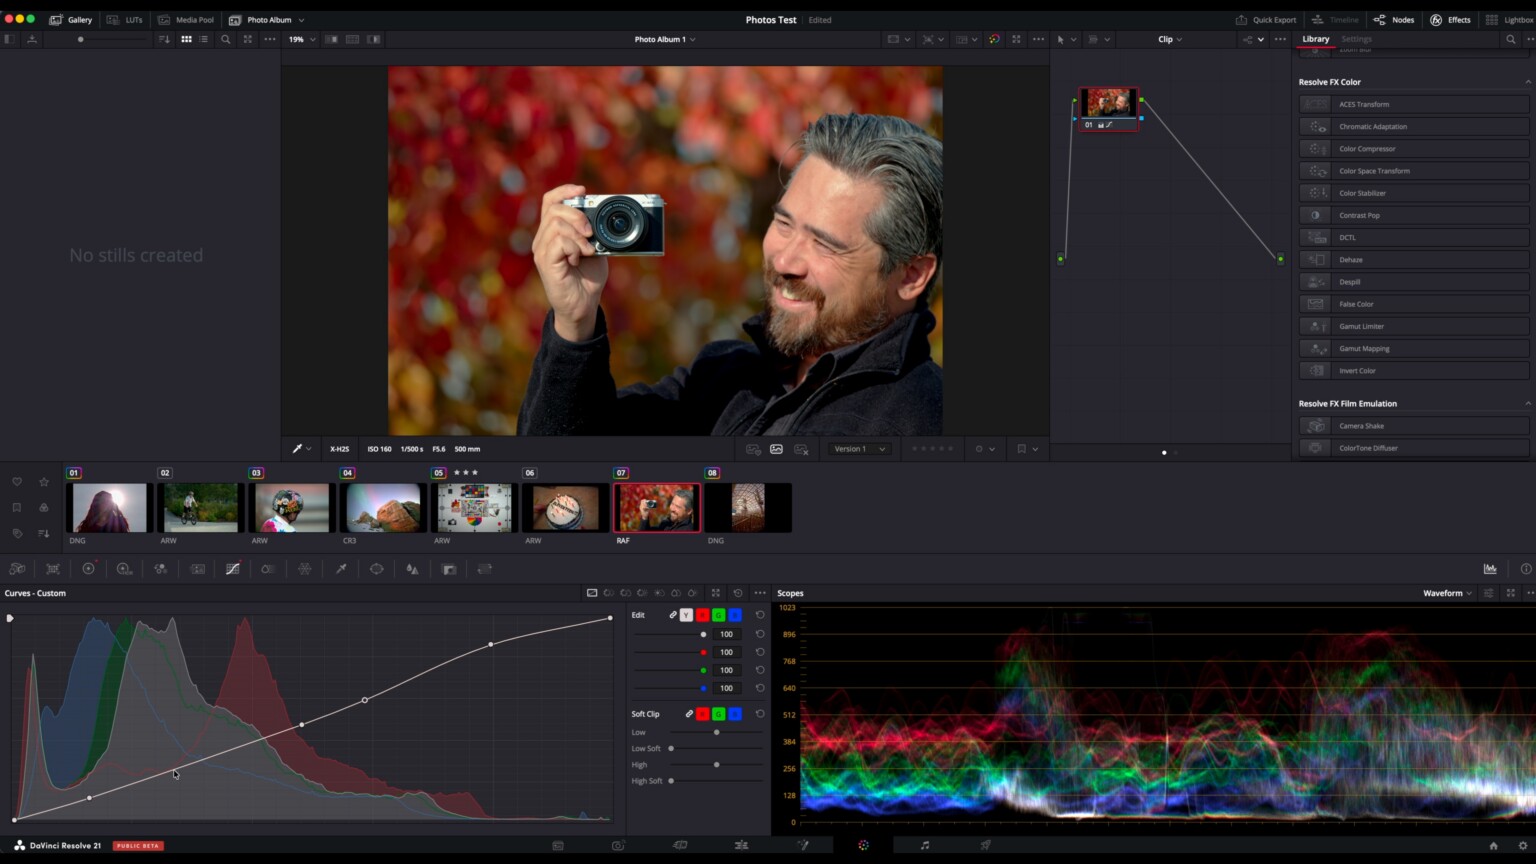Open the 19% zoom dropdown
1536x864 pixels.
302,39
